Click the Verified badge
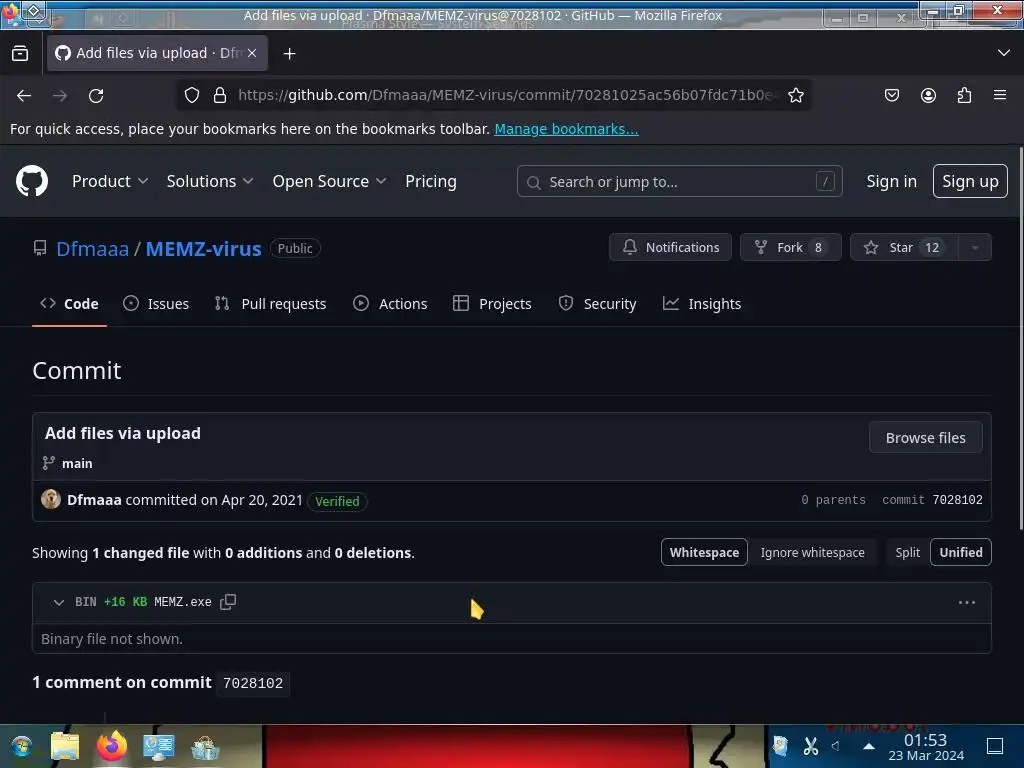The height and width of the screenshot is (768, 1024). pos(337,501)
